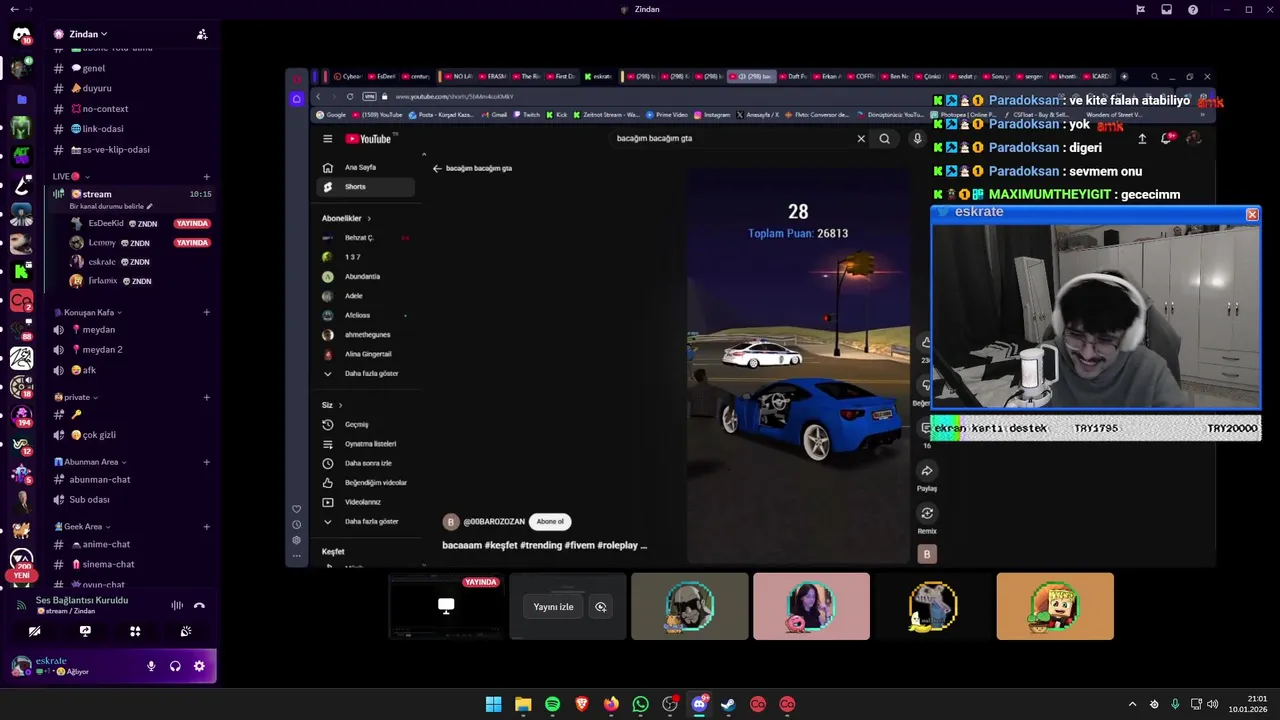Screen dimensions: 1280x720
Task: Show hidden system tray icons chevron
Action: tap(1132, 704)
